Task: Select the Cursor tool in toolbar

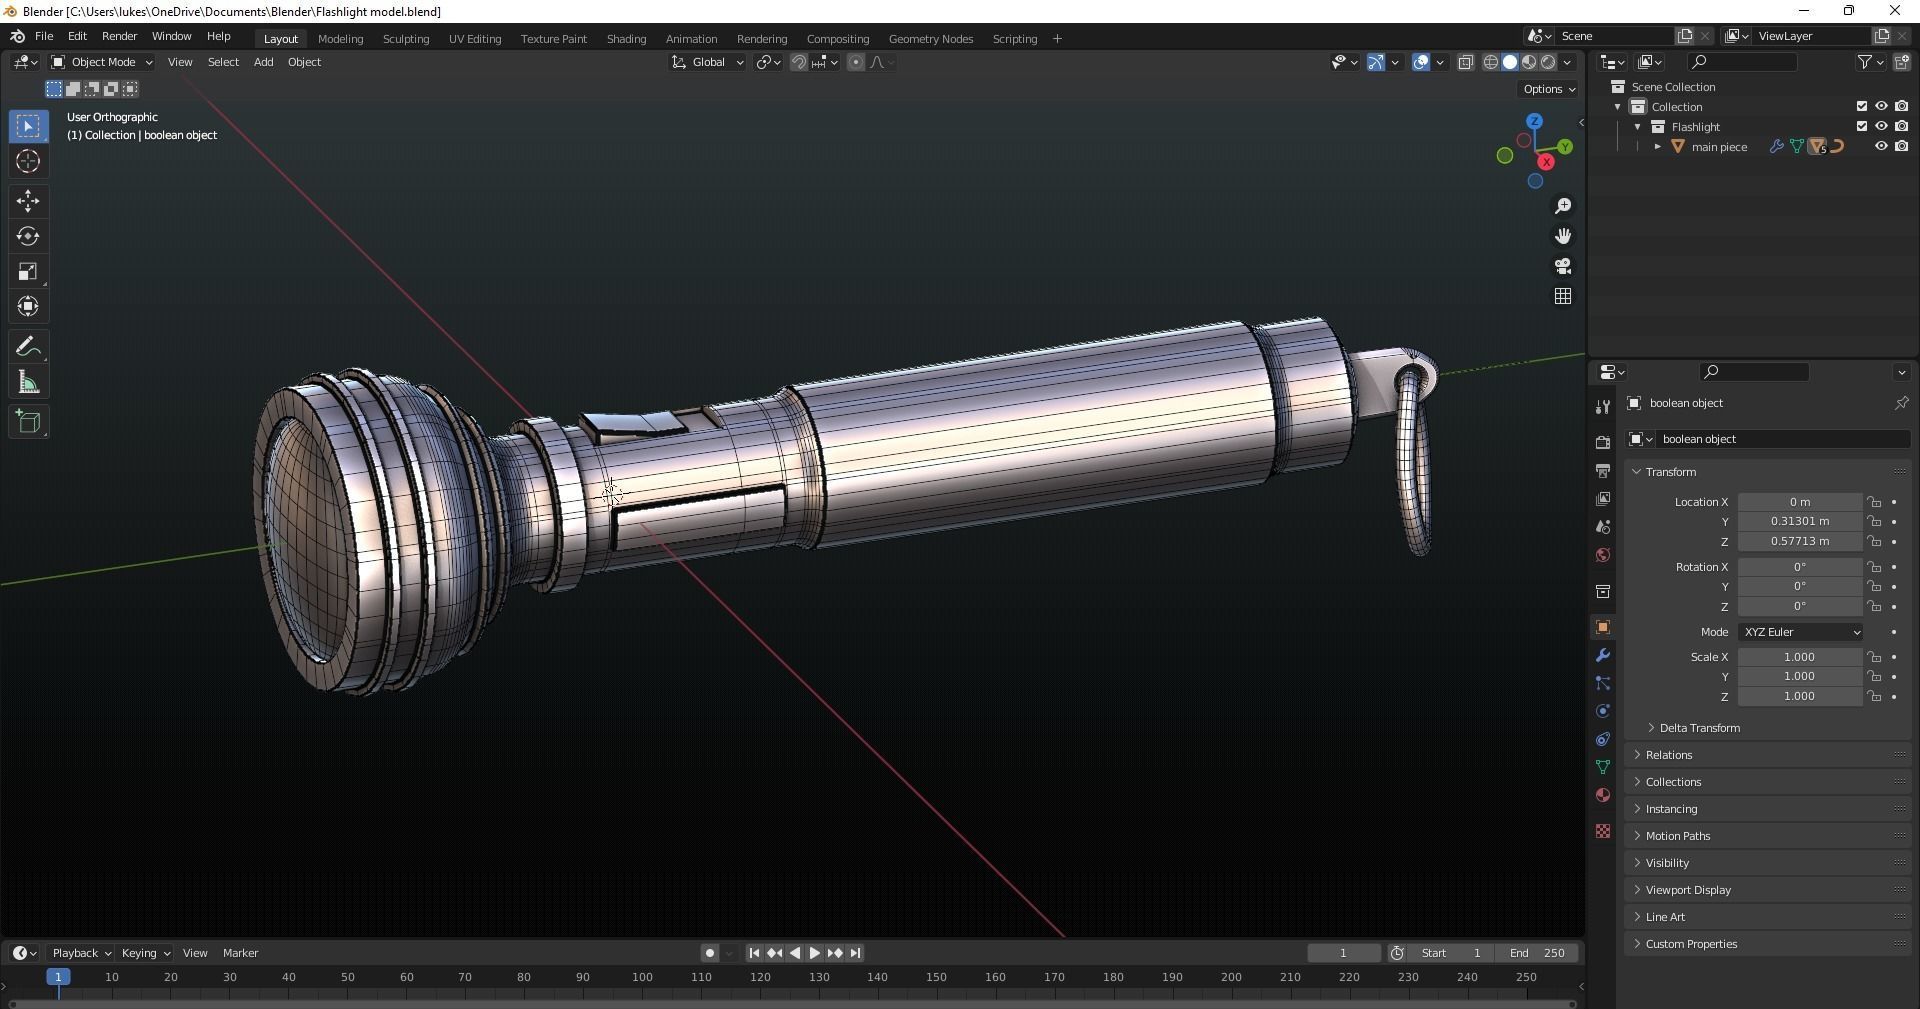Action: point(28,161)
